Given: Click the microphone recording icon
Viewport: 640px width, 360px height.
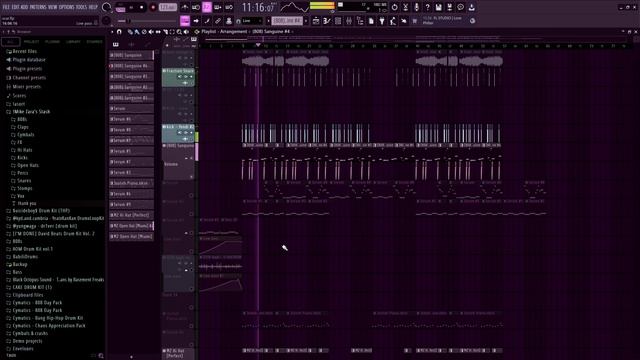Looking at the screenshot, I should [x=416, y=7].
